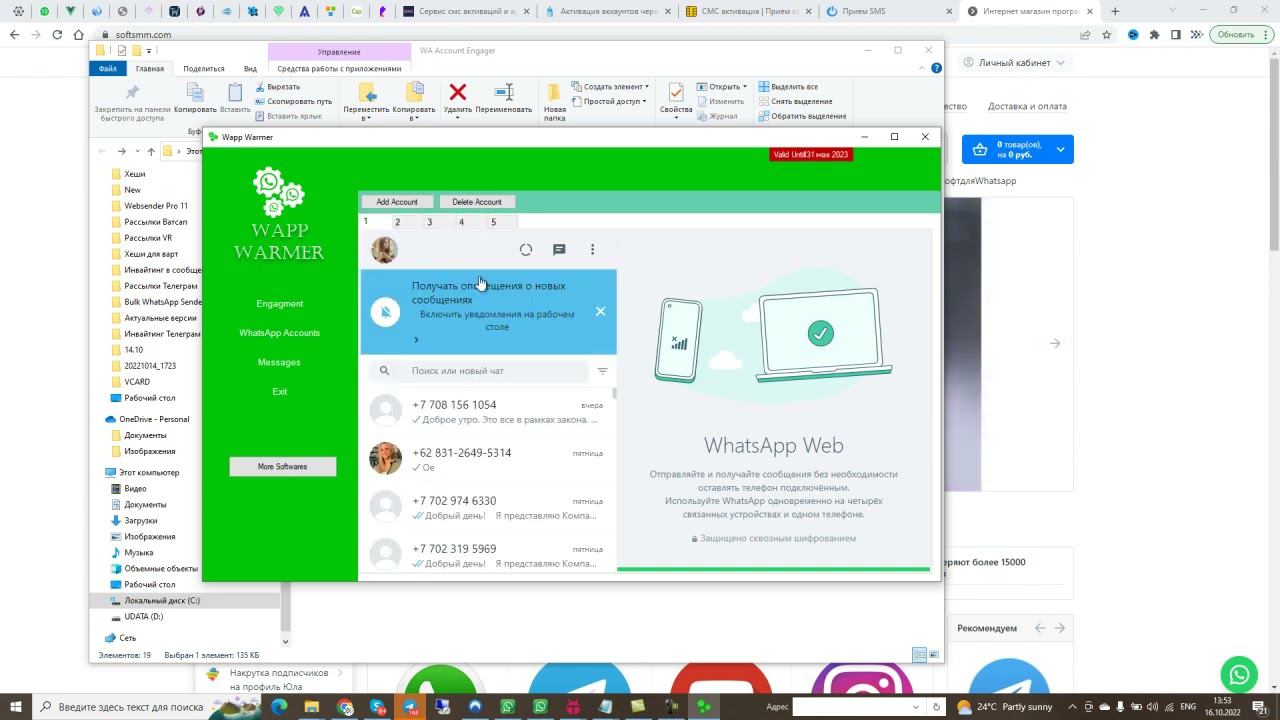Open the Поделиться ribbon tab in Explorer
The image size is (1280, 720).
(x=204, y=69)
